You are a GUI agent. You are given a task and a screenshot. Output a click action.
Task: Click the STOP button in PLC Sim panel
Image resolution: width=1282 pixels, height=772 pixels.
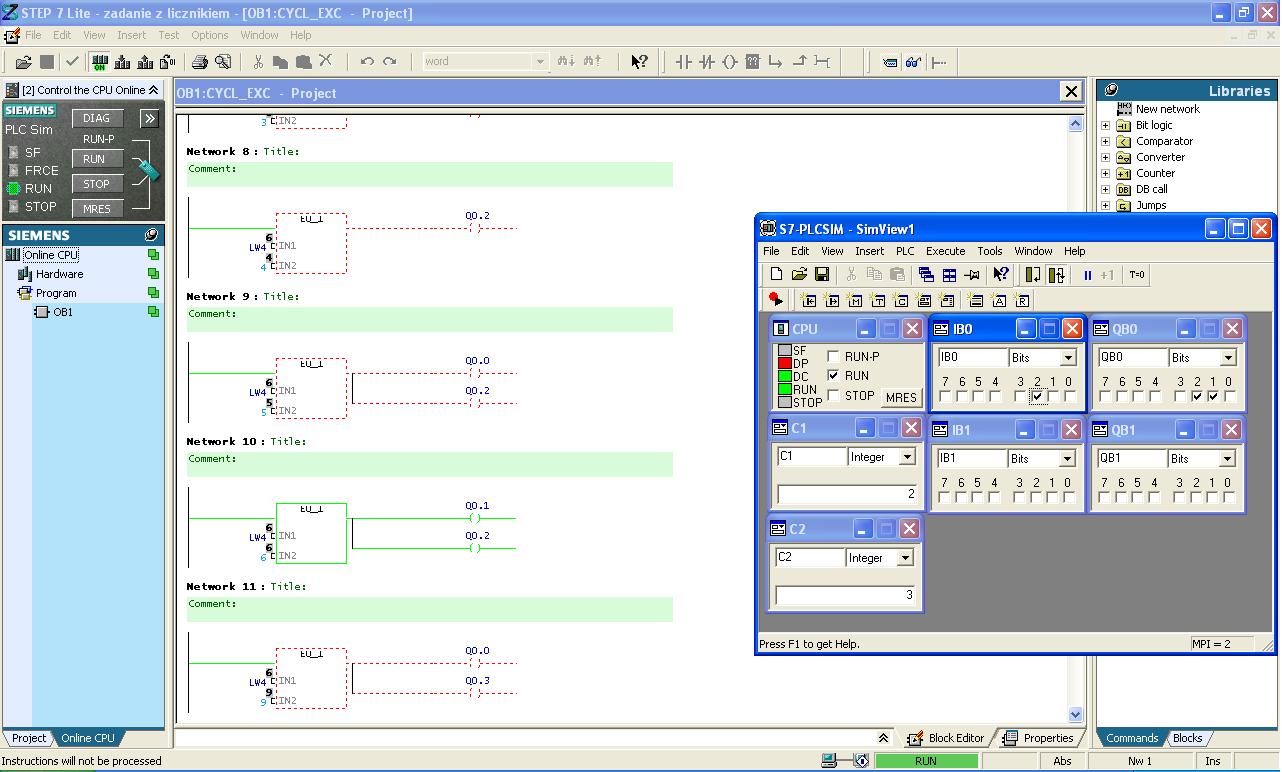point(97,184)
